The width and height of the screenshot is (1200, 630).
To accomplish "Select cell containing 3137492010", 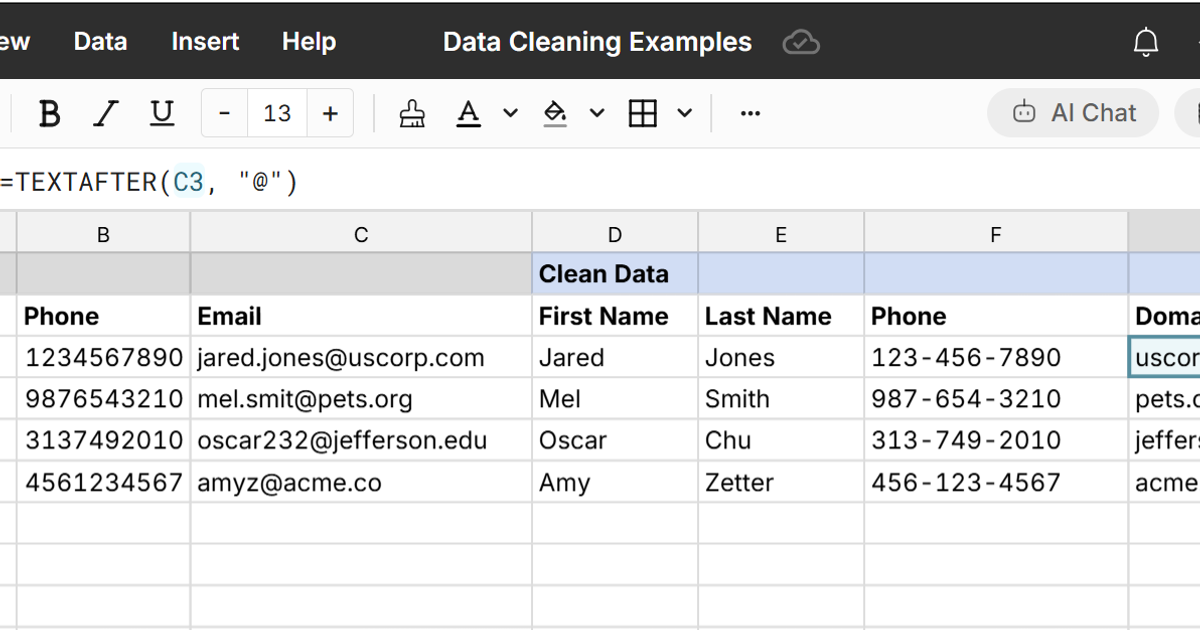I will pyautogui.click(x=103, y=441).
